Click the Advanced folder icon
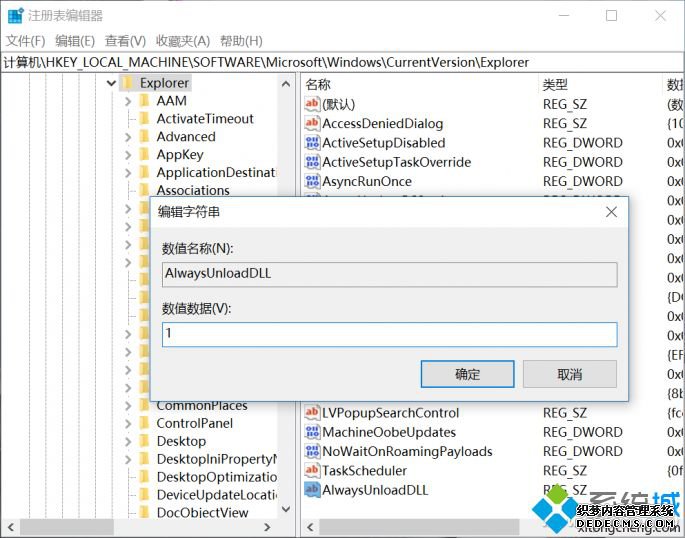685x538 pixels. (x=144, y=136)
